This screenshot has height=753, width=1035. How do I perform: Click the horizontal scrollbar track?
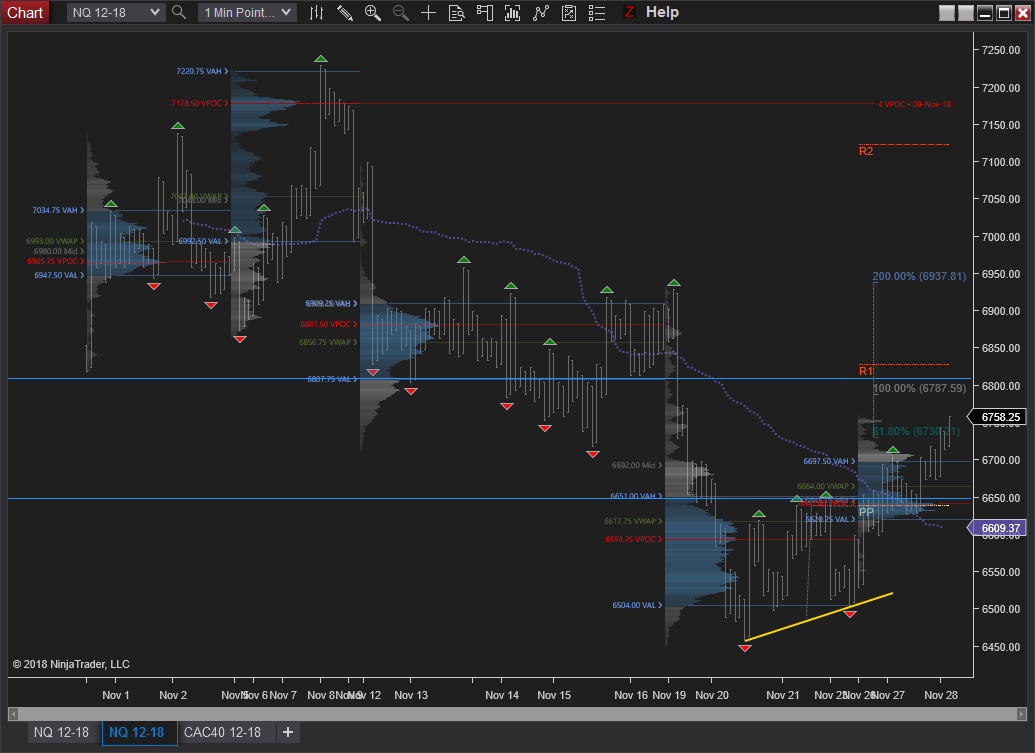517,713
